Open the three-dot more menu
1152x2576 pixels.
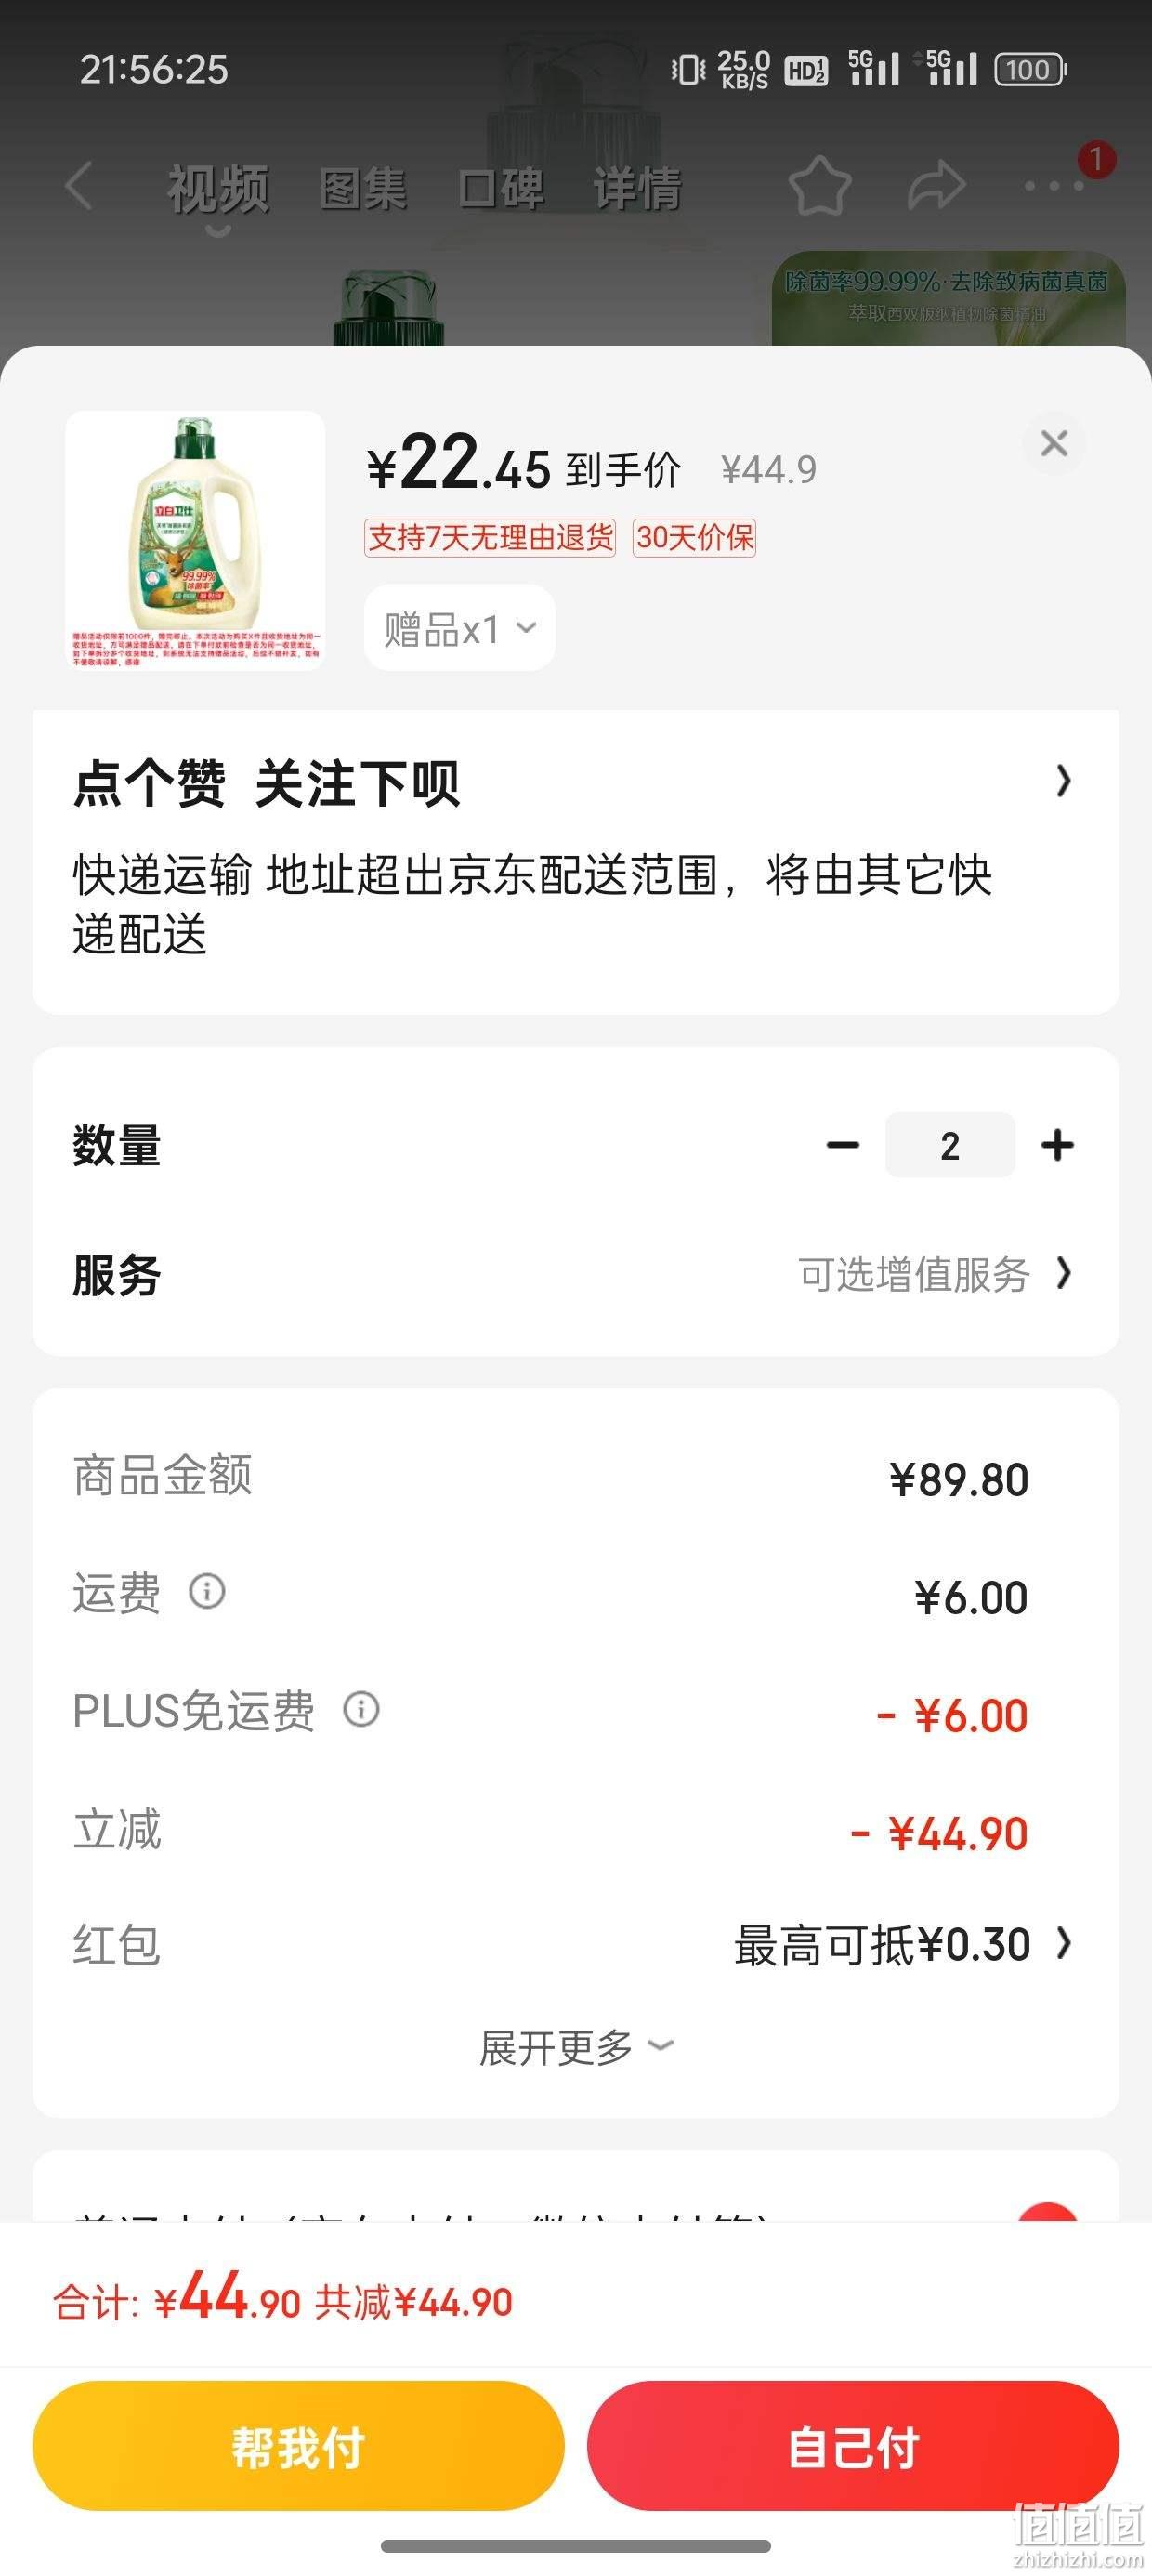(x=1054, y=186)
